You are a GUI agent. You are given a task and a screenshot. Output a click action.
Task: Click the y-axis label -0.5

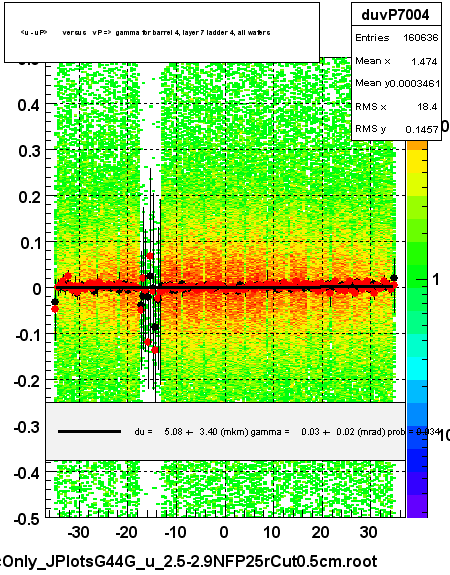[26, 519]
